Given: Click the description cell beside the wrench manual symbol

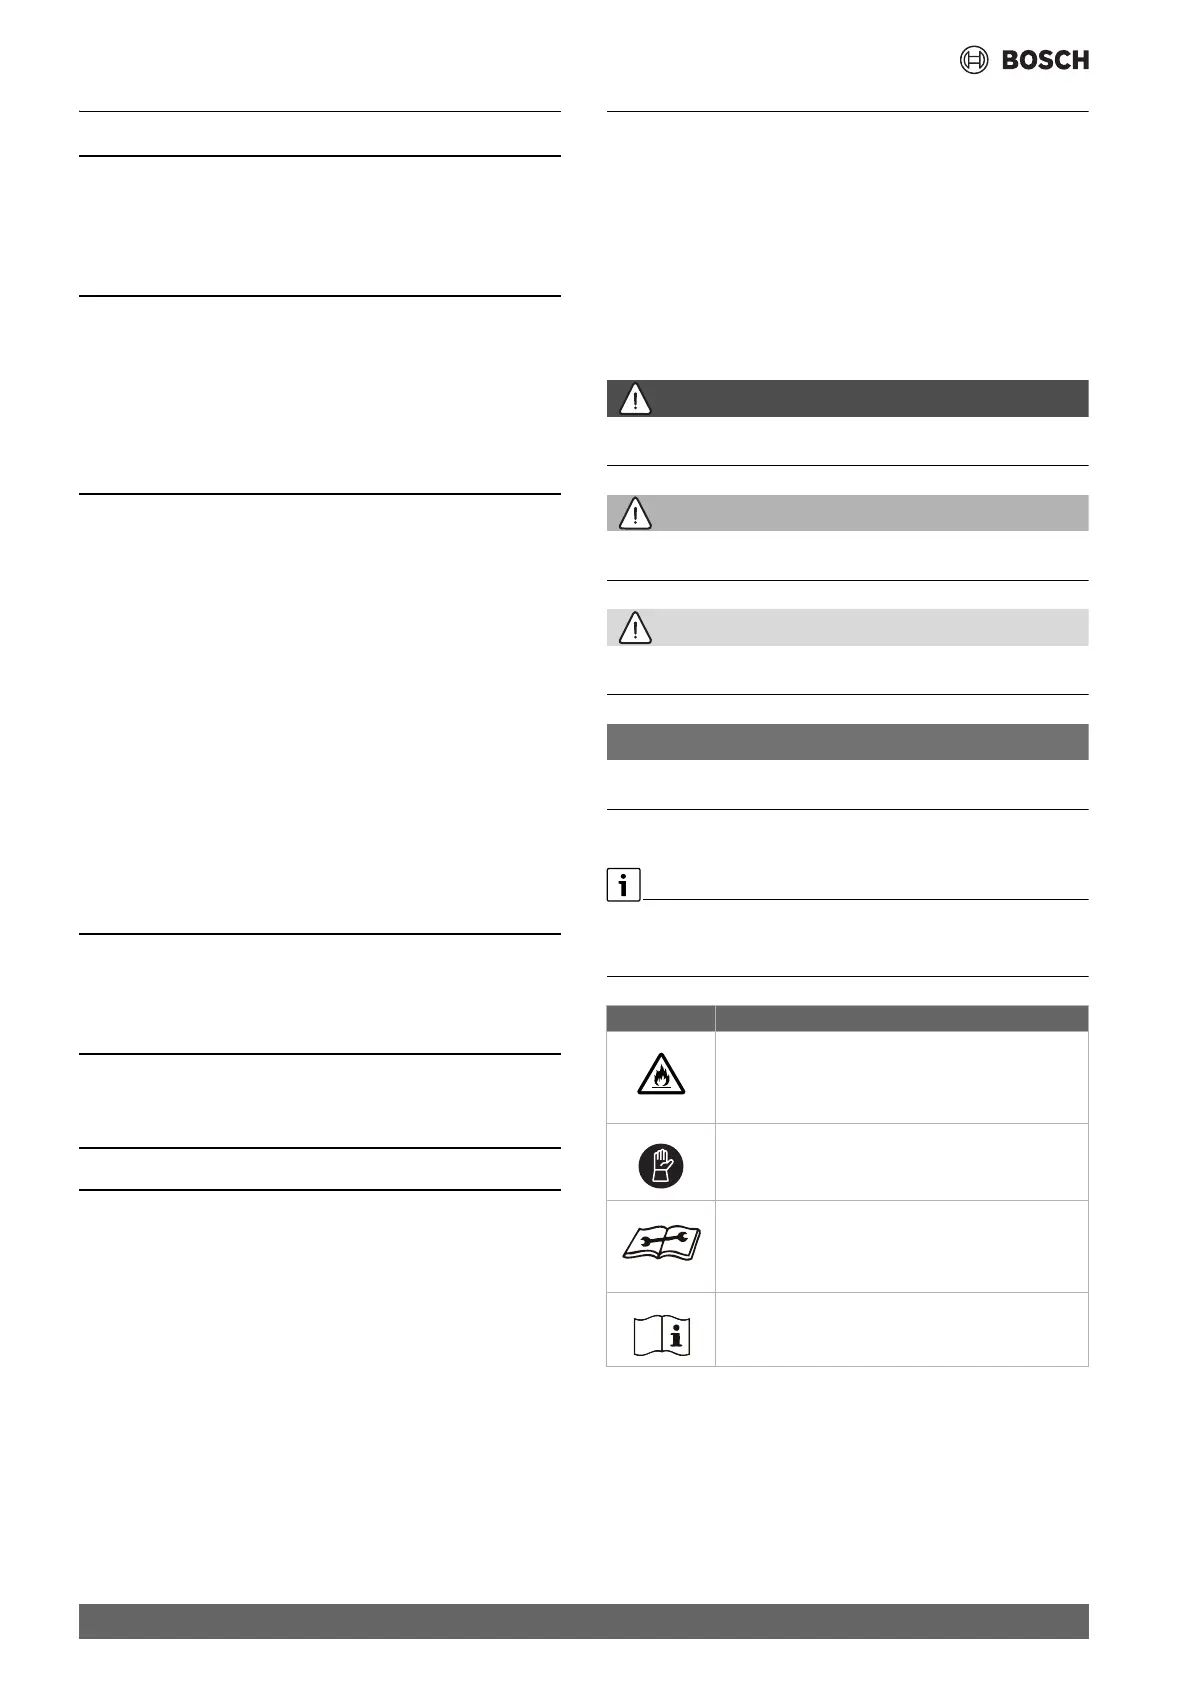Looking at the screenshot, I should click(x=901, y=1246).
